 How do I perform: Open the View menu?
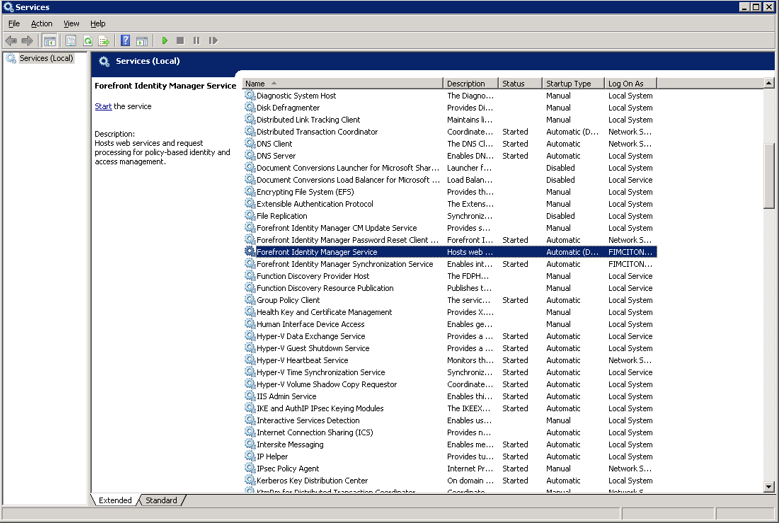[71, 23]
